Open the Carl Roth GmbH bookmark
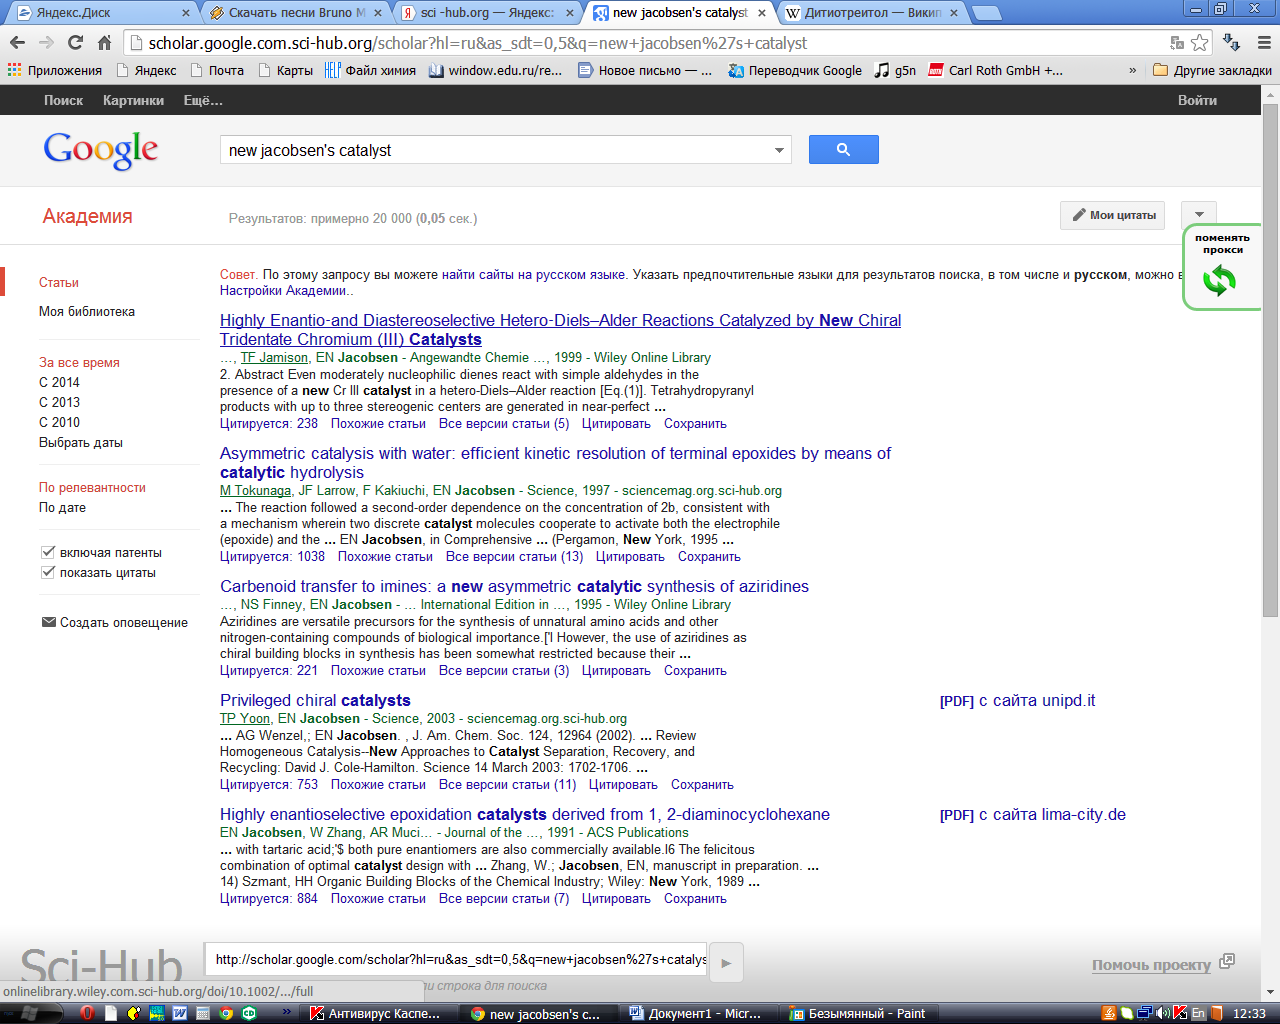Screen dimensions: 1280x1024 (996, 70)
